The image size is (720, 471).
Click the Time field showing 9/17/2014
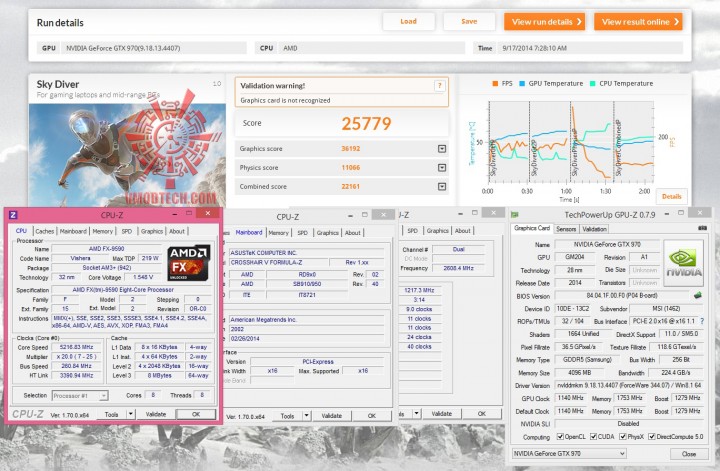590,48
